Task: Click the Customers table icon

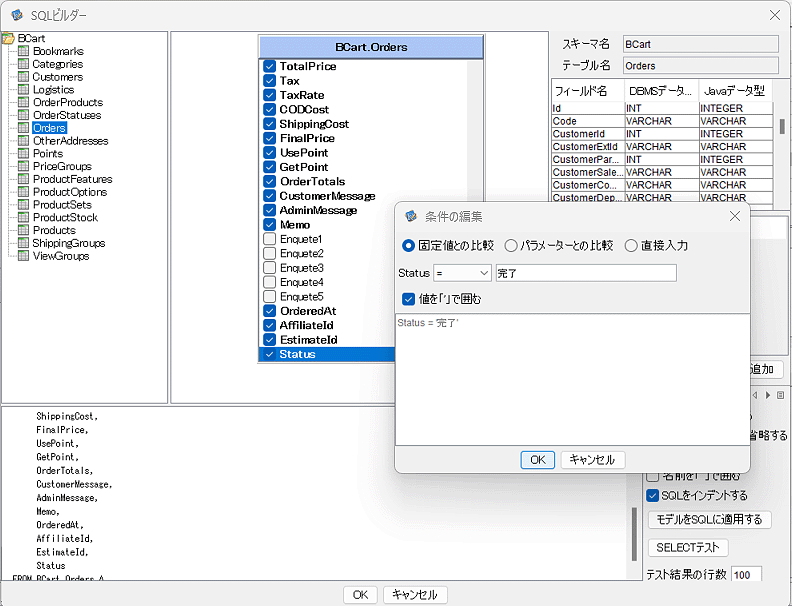Action: (23, 76)
